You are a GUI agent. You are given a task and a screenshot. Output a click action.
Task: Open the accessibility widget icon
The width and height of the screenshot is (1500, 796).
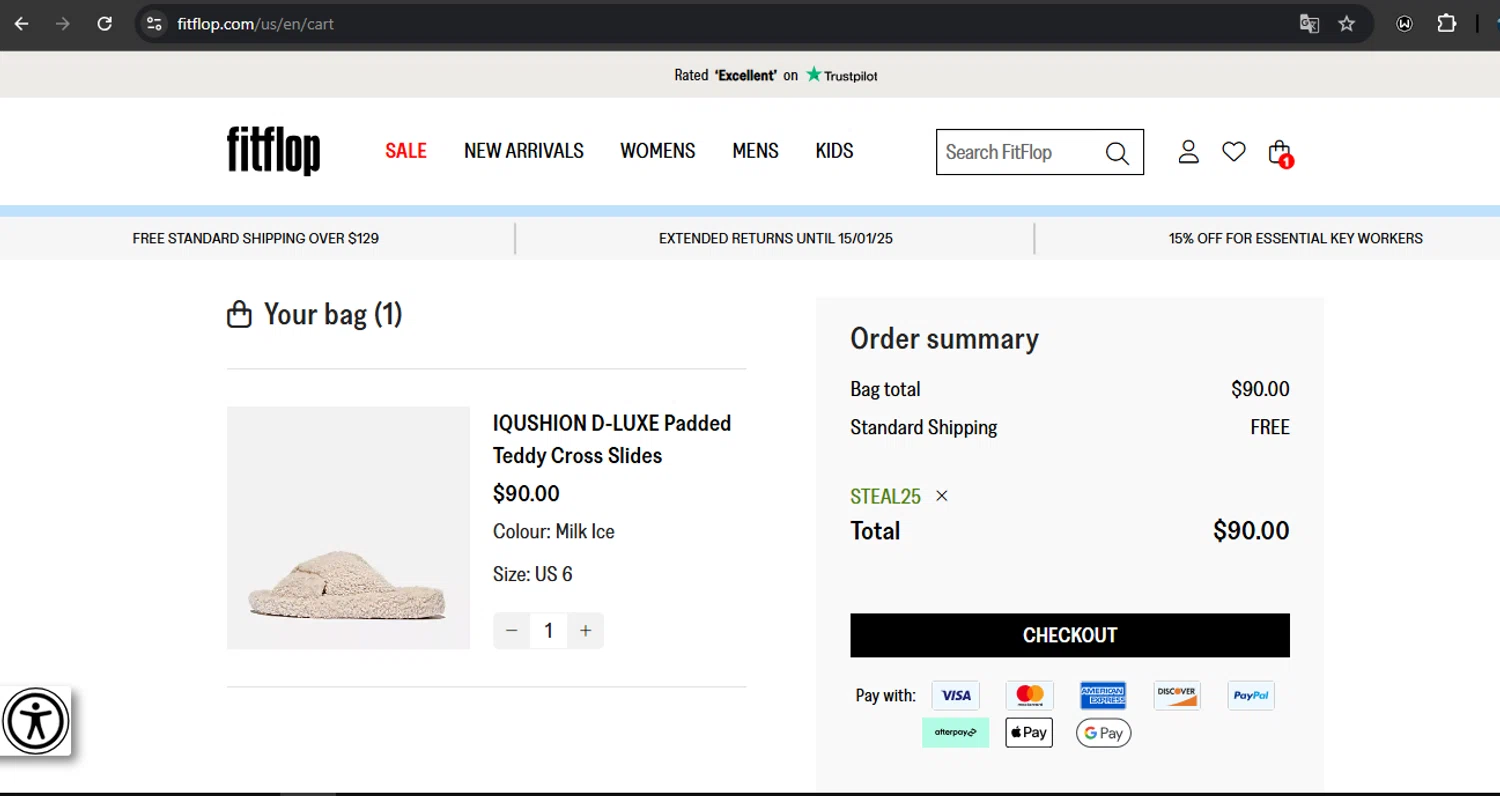pyautogui.click(x=36, y=721)
